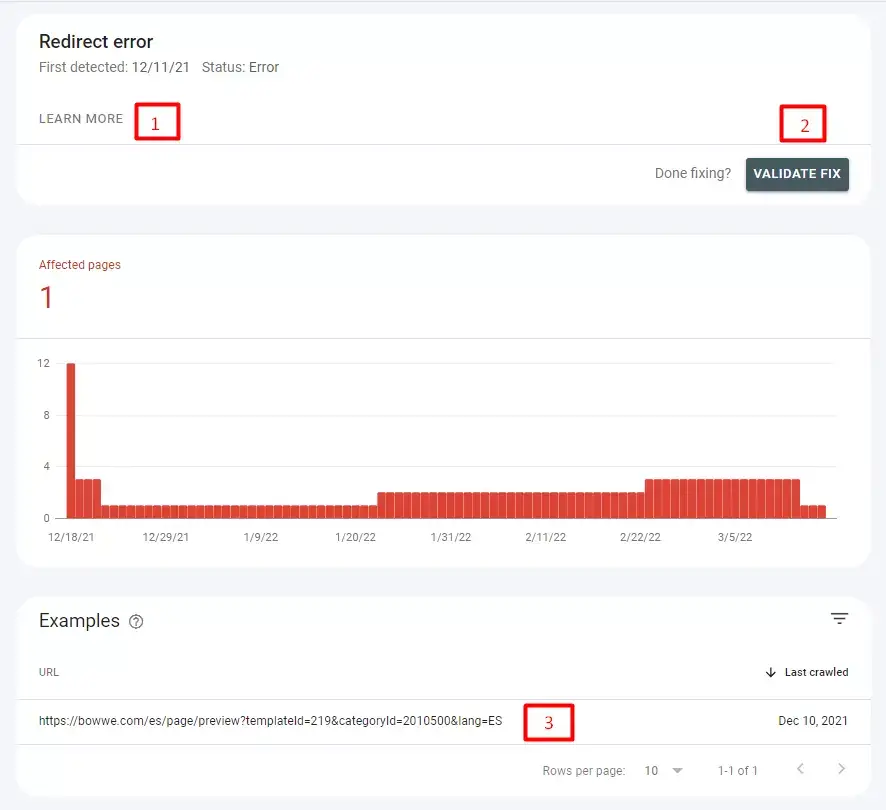This screenshot has width=886, height=810.
Task: Click the 'Rows per page:' label
Action: (584, 770)
